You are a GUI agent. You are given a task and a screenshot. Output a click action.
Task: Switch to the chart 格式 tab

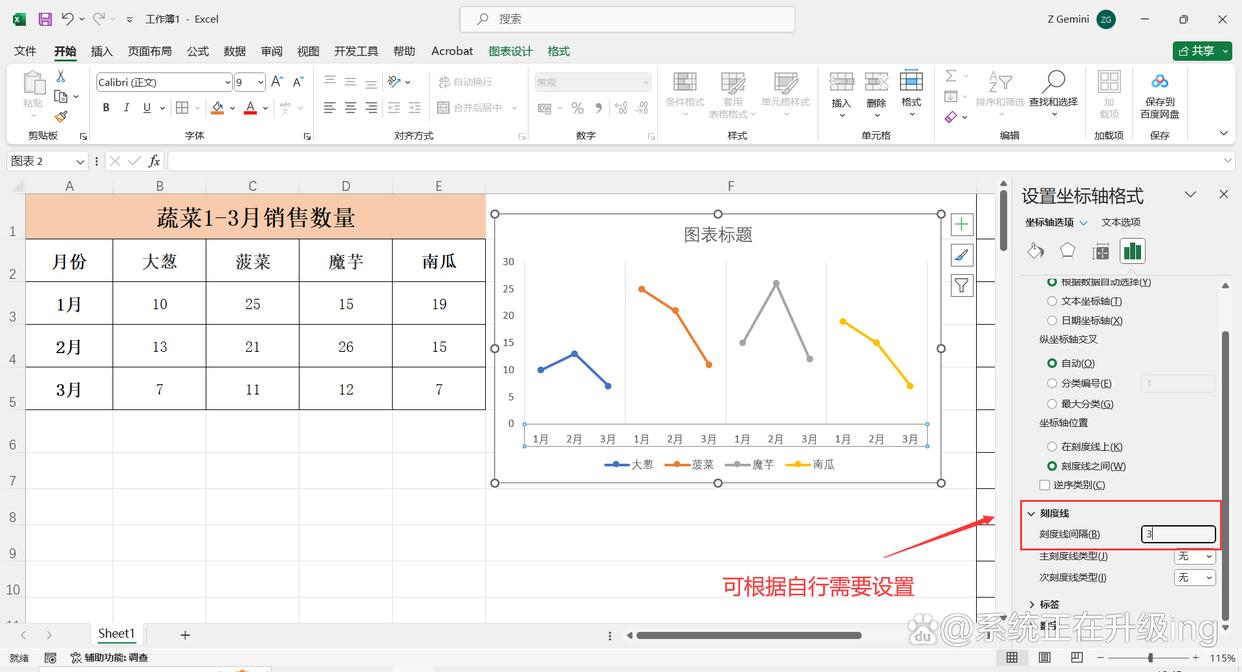coord(559,51)
